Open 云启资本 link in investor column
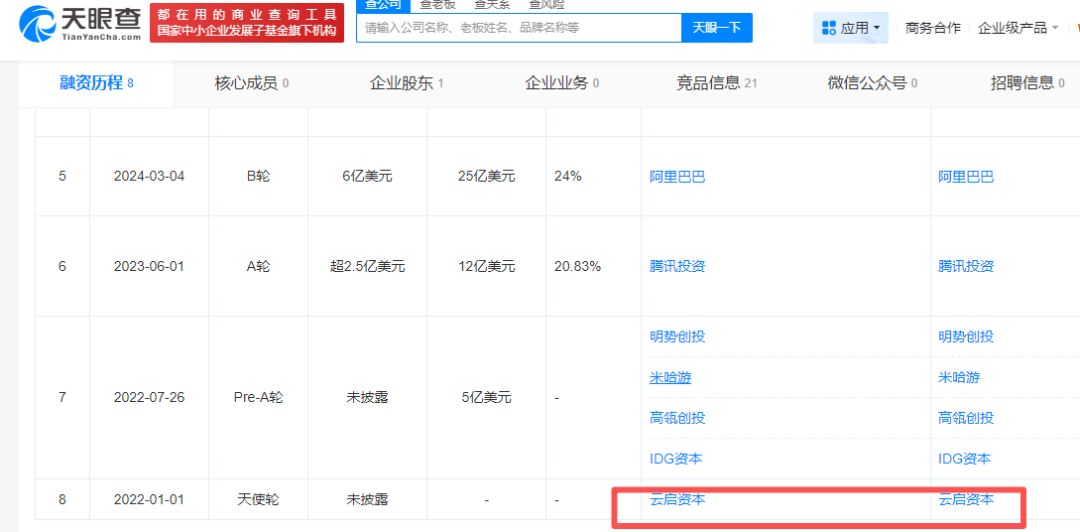The width and height of the screenshot is (1080, 532). coord(677,500)
